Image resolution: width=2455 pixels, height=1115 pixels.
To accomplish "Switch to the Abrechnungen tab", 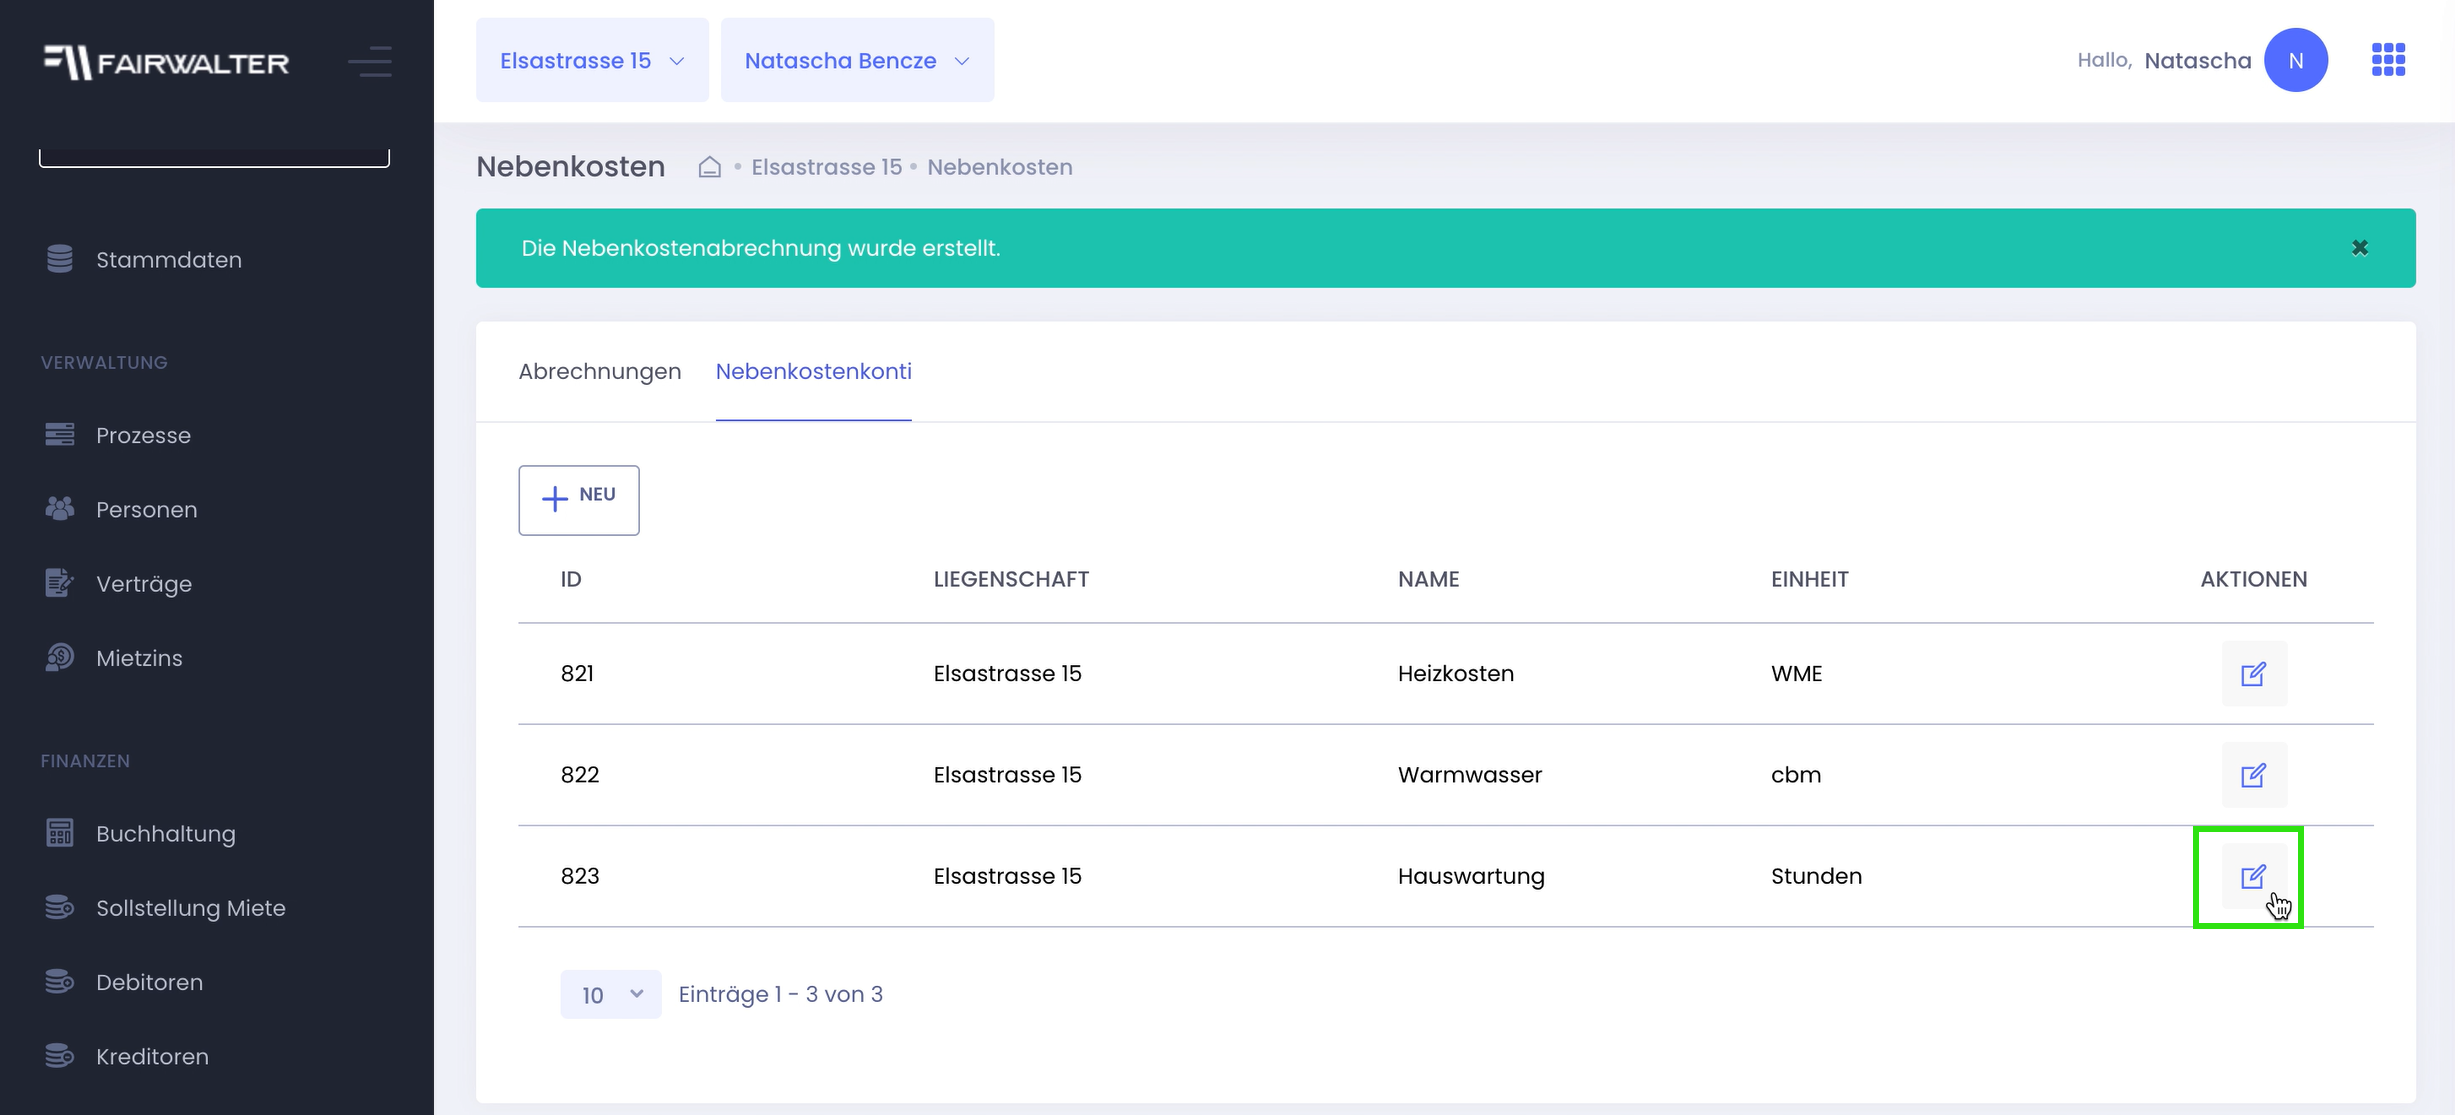I will point(600,371).
